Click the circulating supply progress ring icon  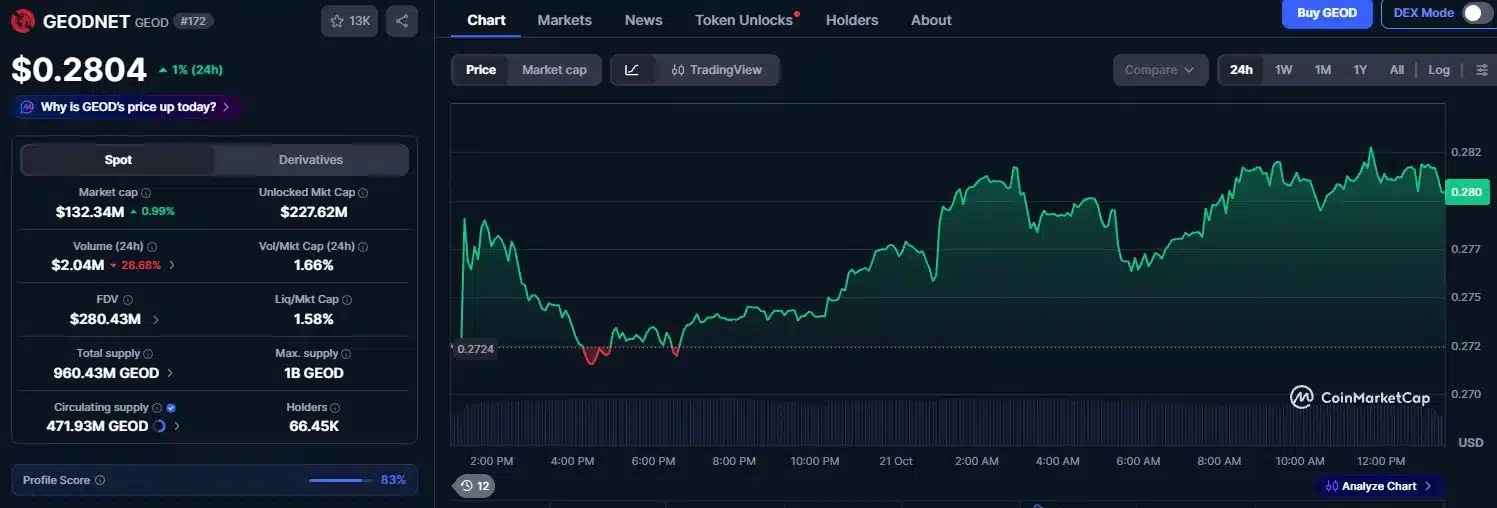(x=160, y=426)
